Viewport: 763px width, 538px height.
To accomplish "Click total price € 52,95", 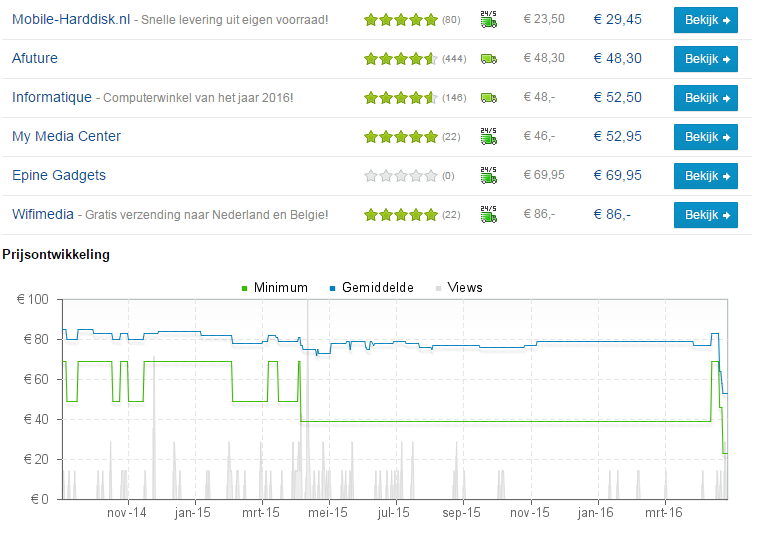I will click(x=618, y=136).
